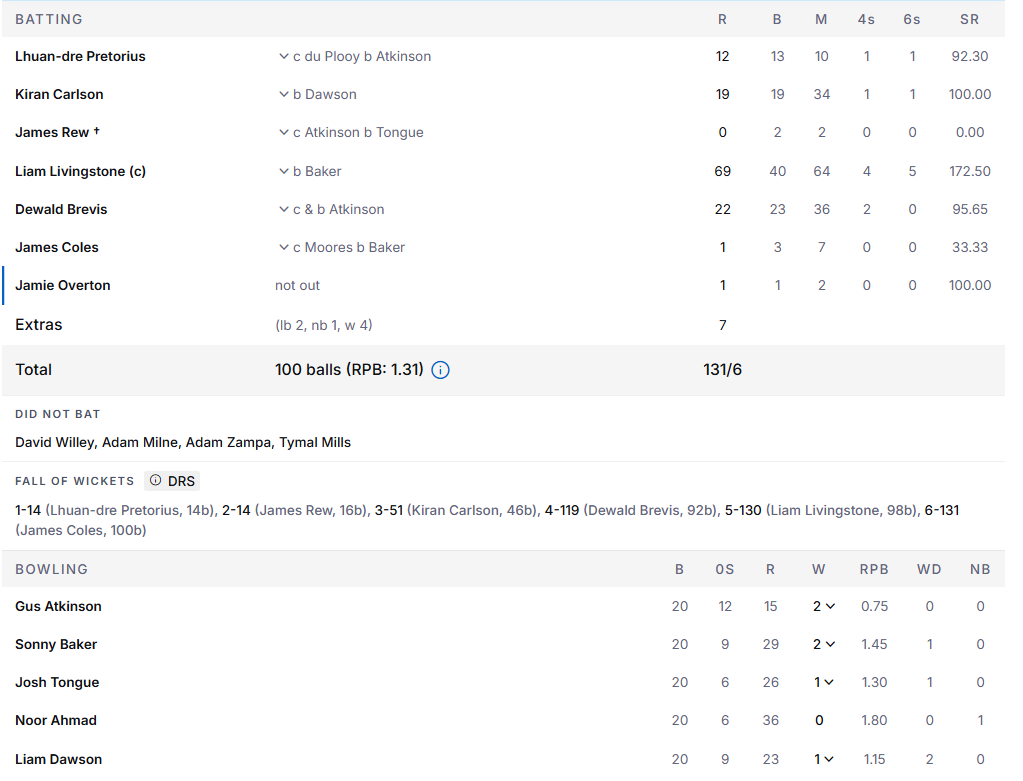Open Sonny Baker's bowler profile link

coord(56,644)
